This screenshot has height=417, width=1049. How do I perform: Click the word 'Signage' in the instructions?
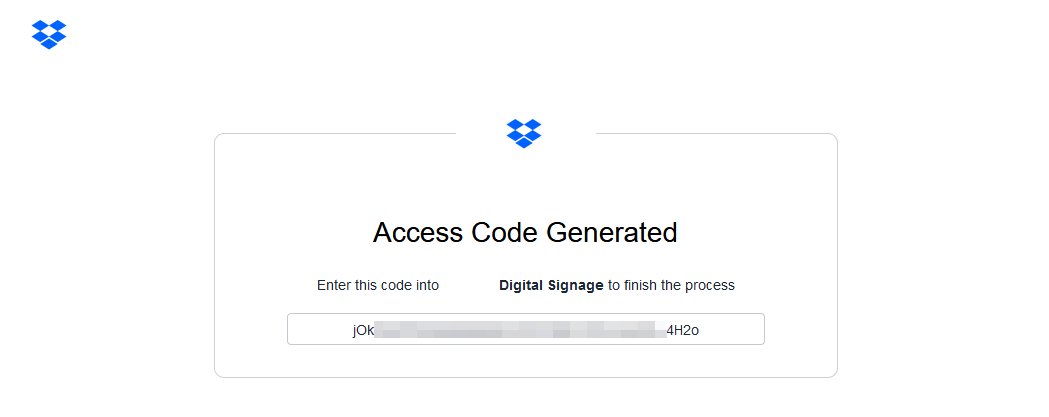pyautogui.click(x=576, y=285)
